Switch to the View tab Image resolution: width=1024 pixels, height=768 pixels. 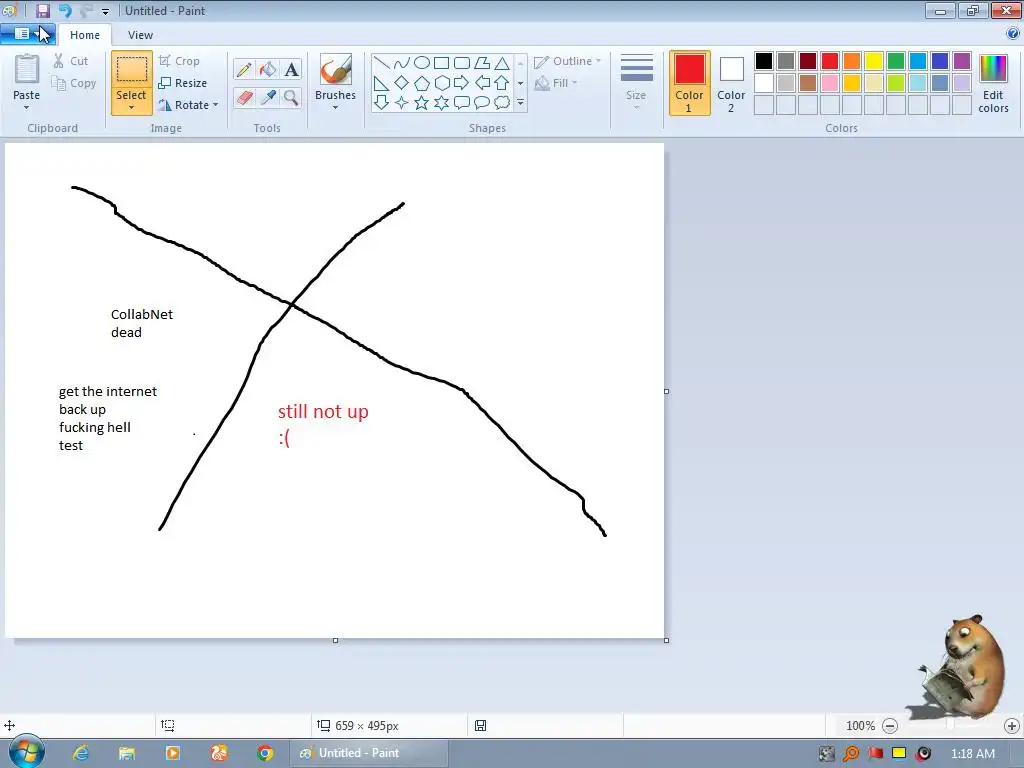point(140,35)
